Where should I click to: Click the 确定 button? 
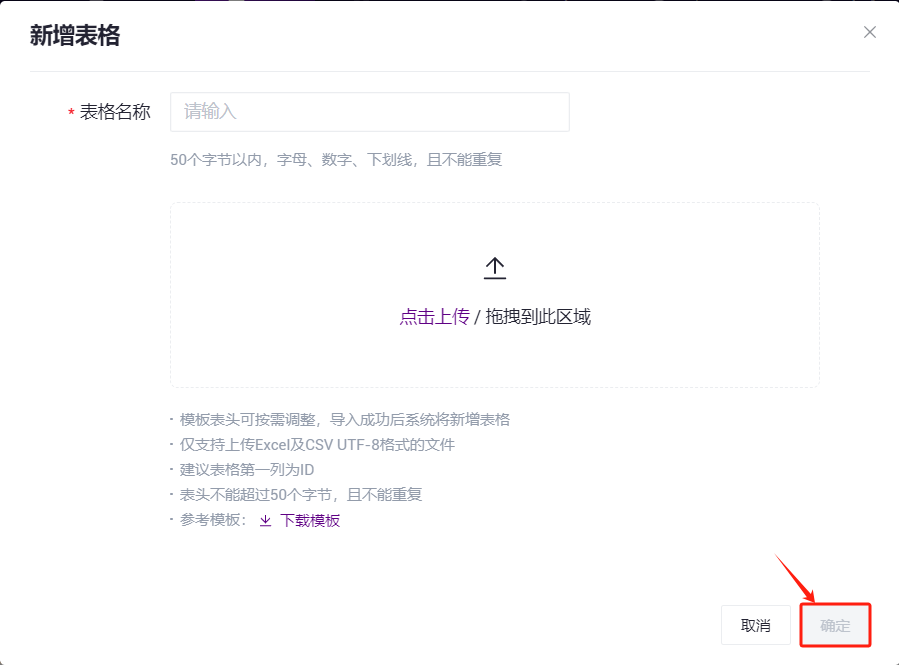coord(835,625)
